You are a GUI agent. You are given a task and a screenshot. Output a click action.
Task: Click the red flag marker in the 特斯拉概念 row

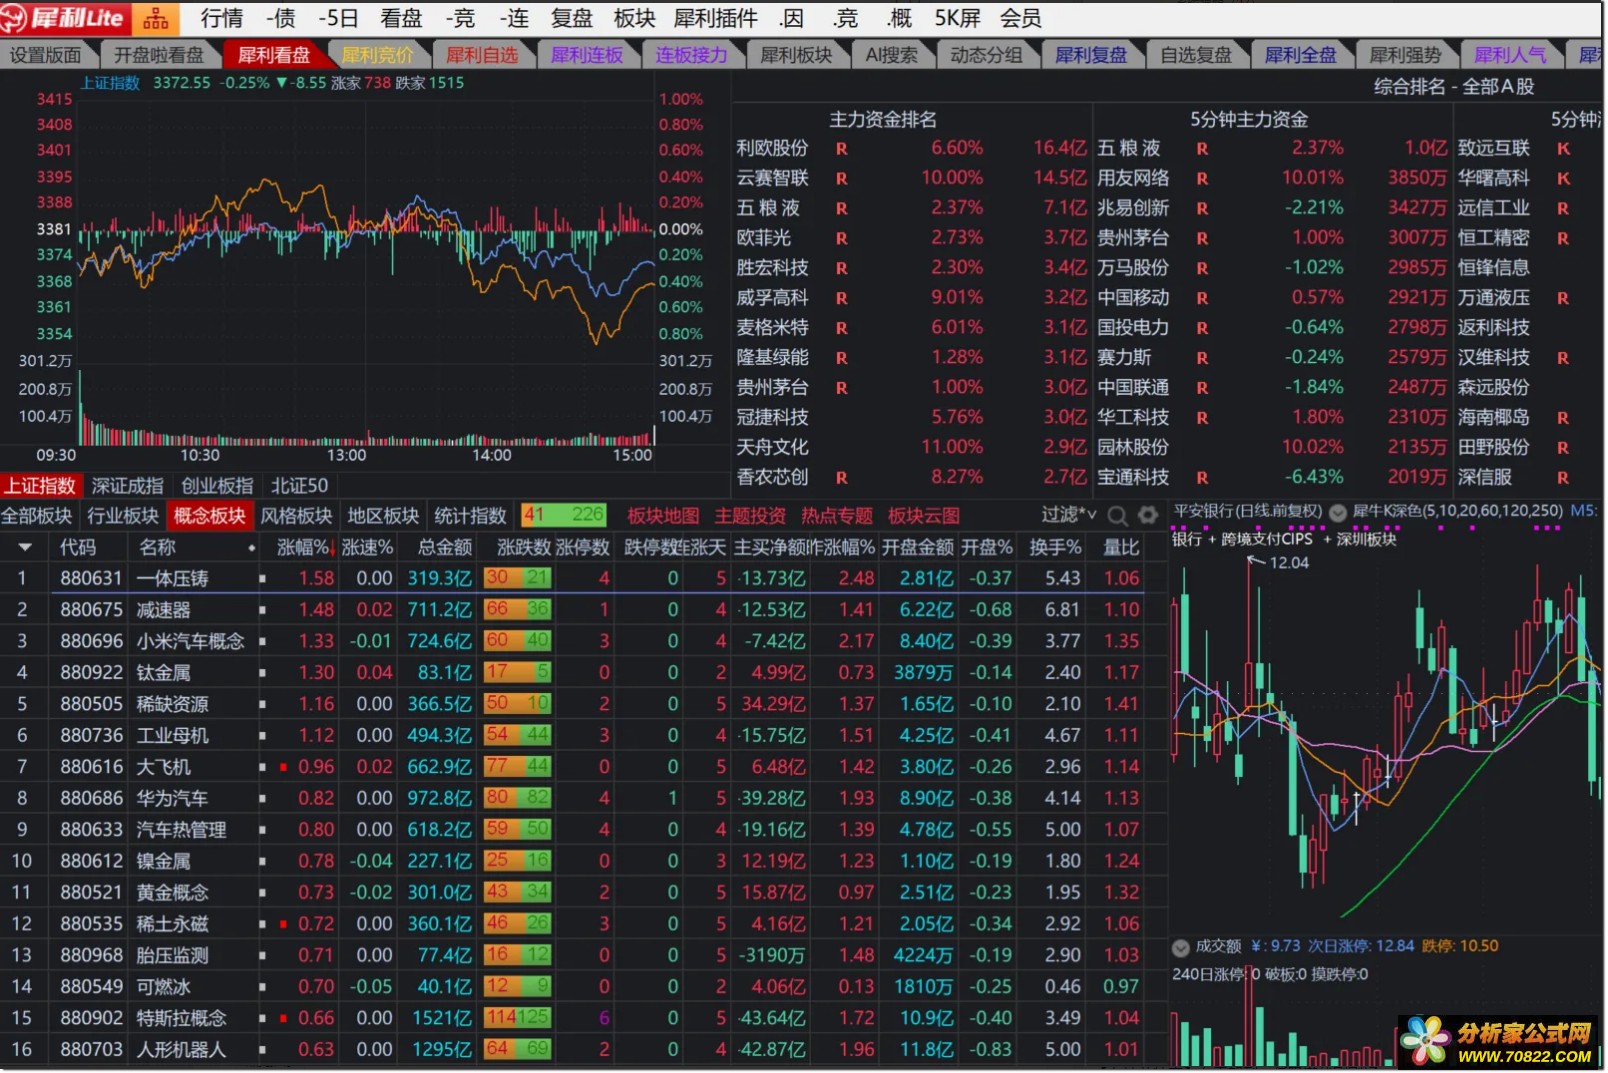[284, 1018]
